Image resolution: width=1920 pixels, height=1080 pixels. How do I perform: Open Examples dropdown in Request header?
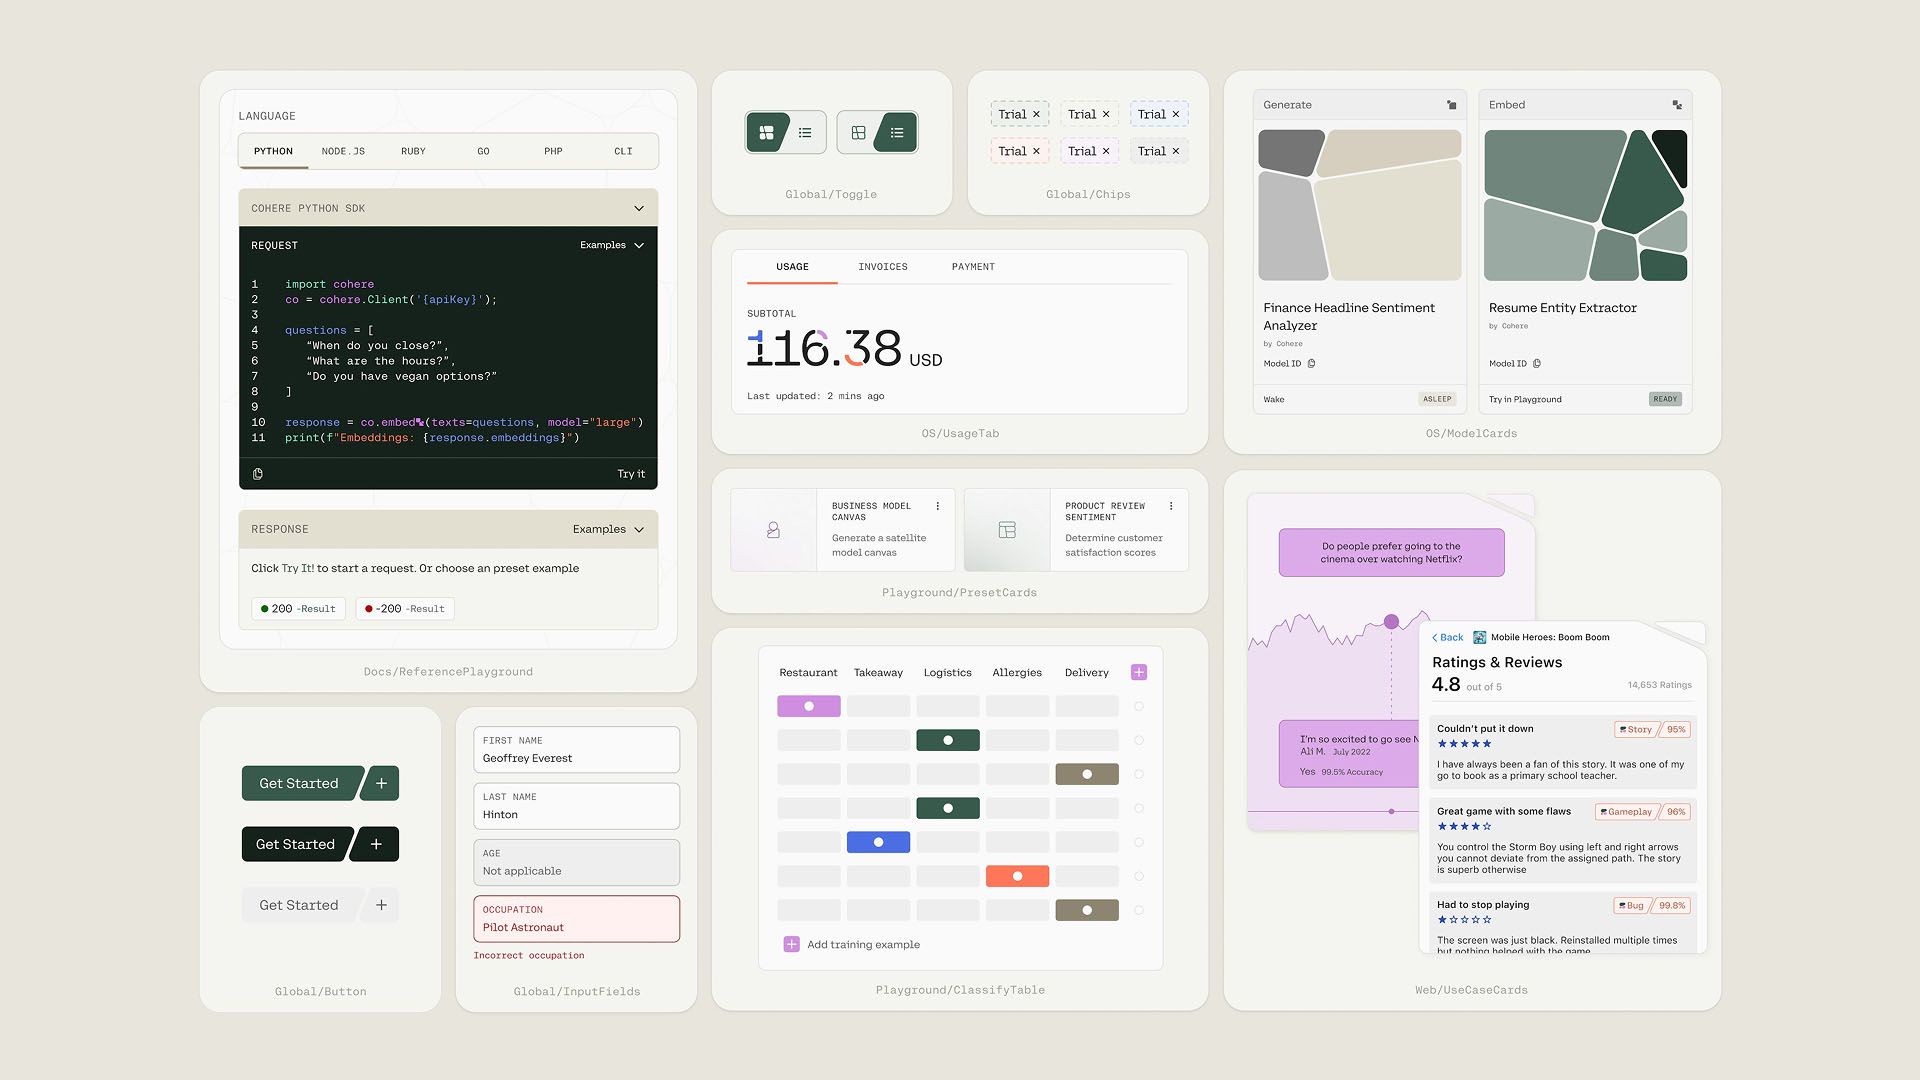pos(612,245)
